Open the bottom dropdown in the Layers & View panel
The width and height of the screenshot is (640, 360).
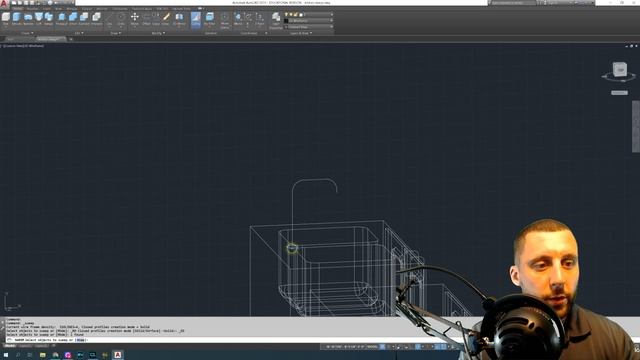click(309, 27)
